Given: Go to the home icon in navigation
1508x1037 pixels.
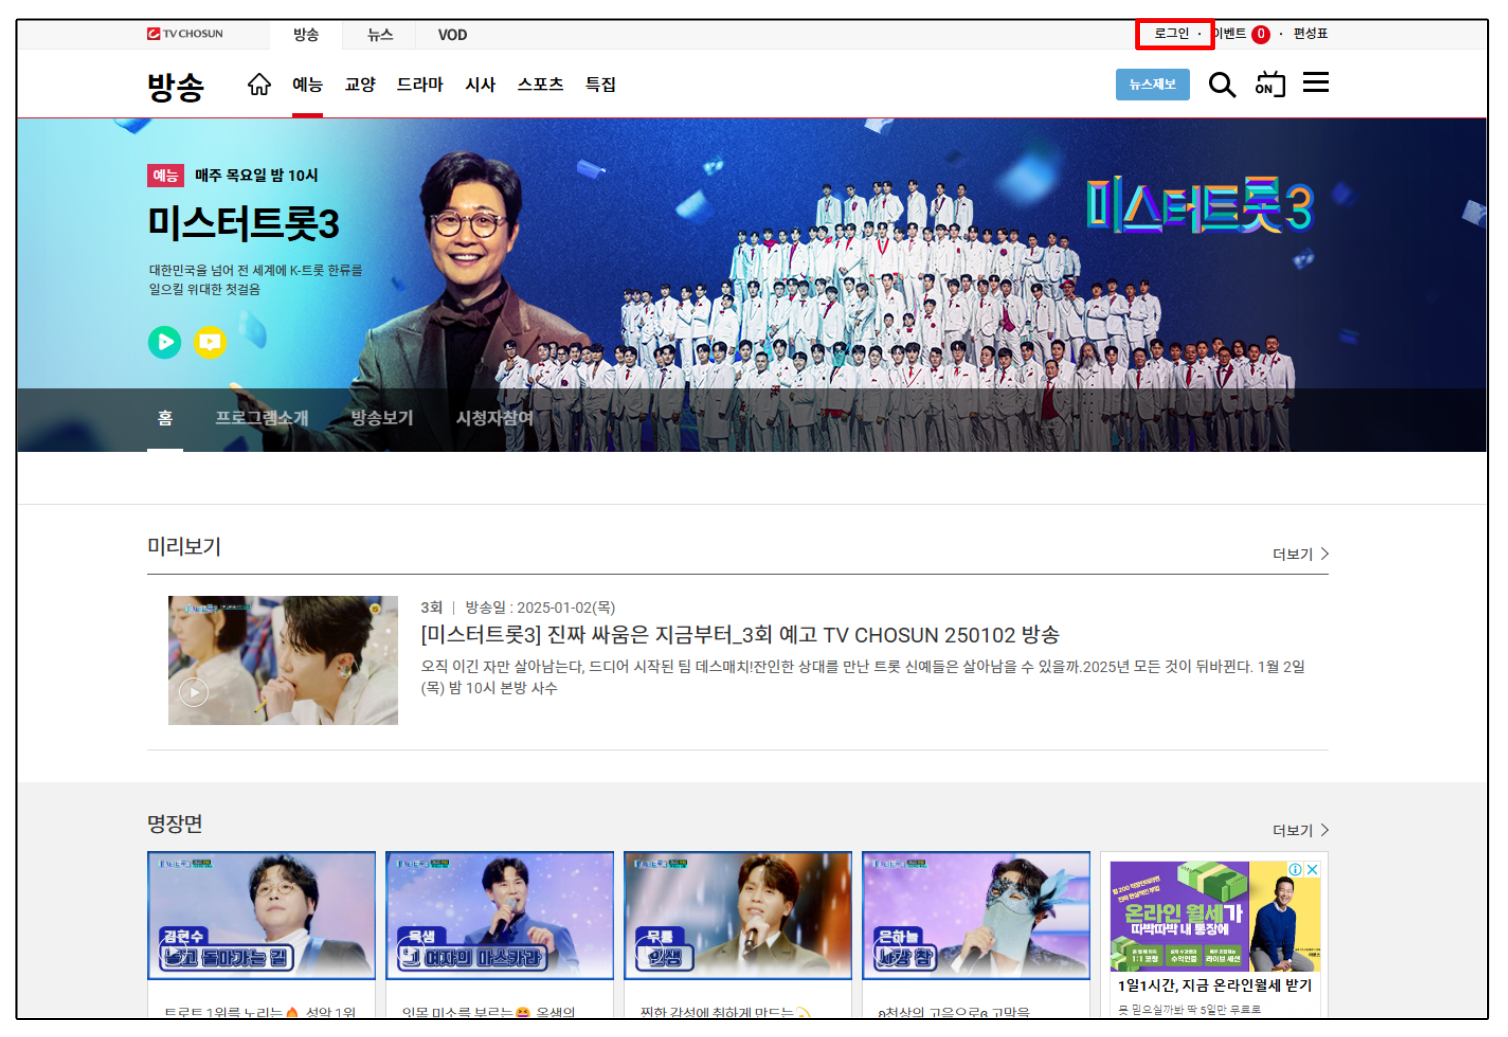Looking at the screenshot, I should coord(259,84).
